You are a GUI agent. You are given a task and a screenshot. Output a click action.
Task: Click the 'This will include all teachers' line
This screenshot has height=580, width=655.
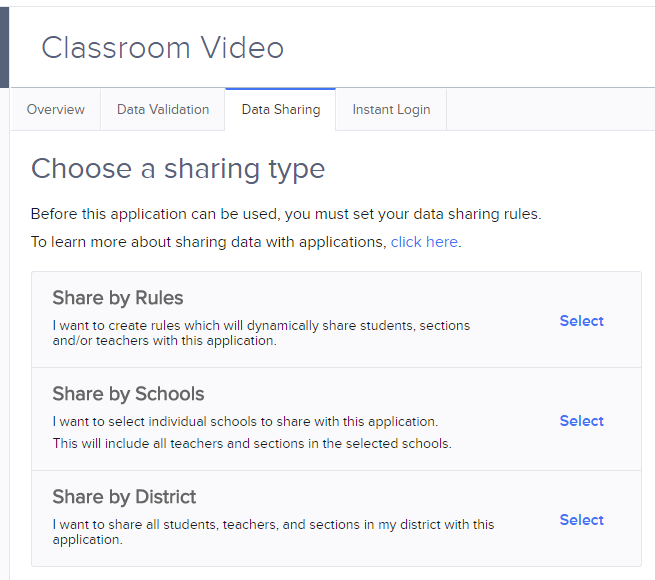coord(251,443)
